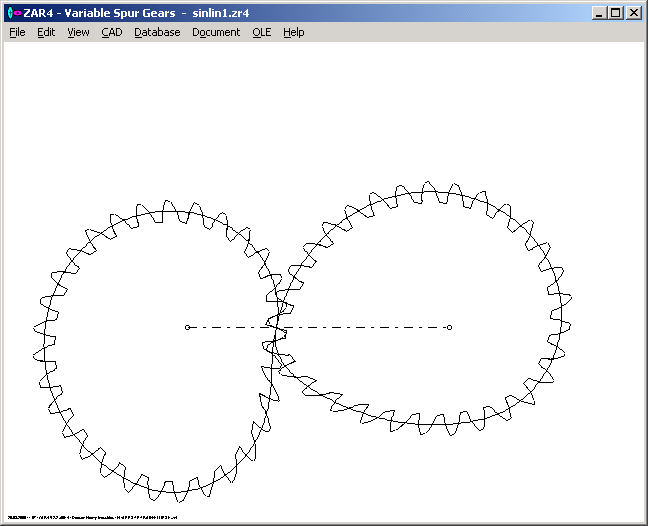Screen dimensions: 648x526
Task: Open the OLE menu
Action: pos(261,32)
